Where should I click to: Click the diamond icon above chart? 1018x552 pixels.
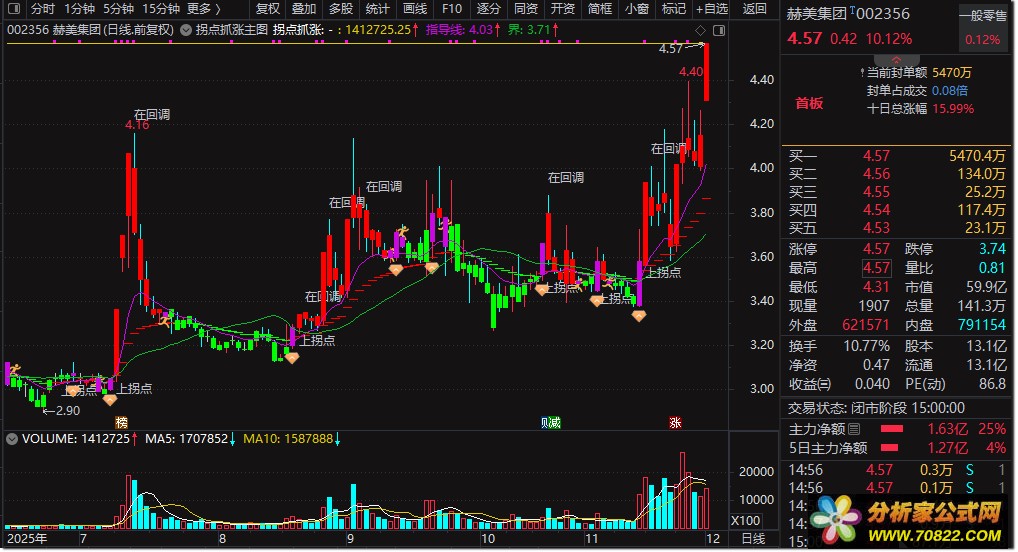point(700,31)
